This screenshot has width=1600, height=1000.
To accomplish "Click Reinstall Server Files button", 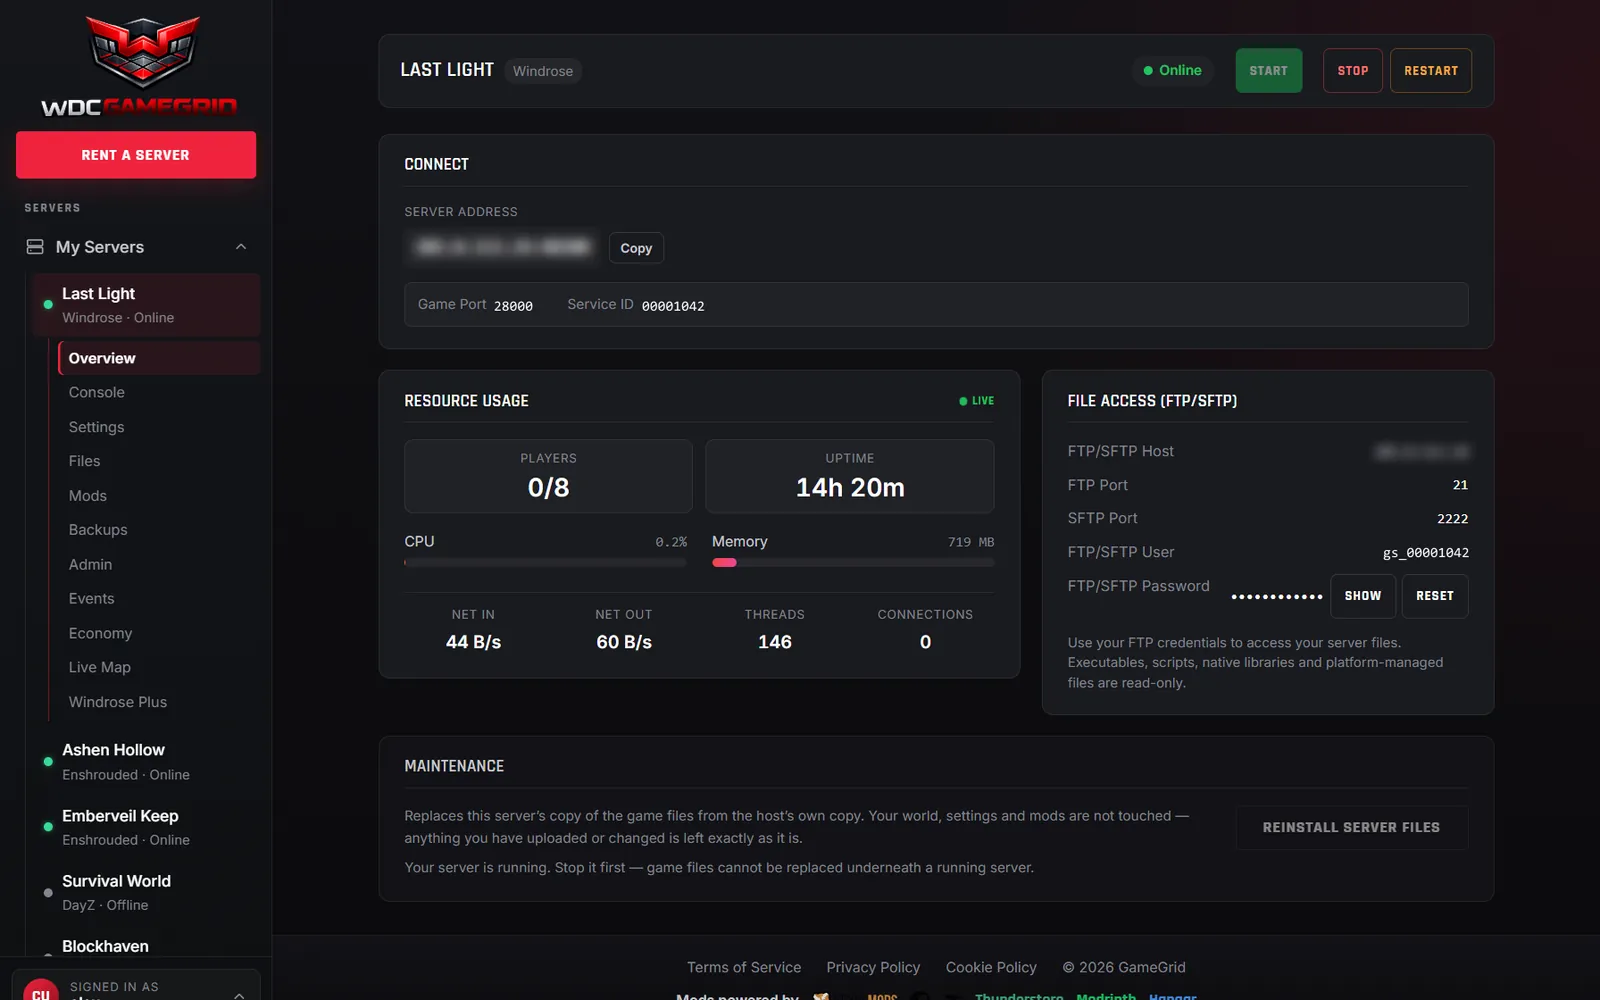I will [1351, 828].
